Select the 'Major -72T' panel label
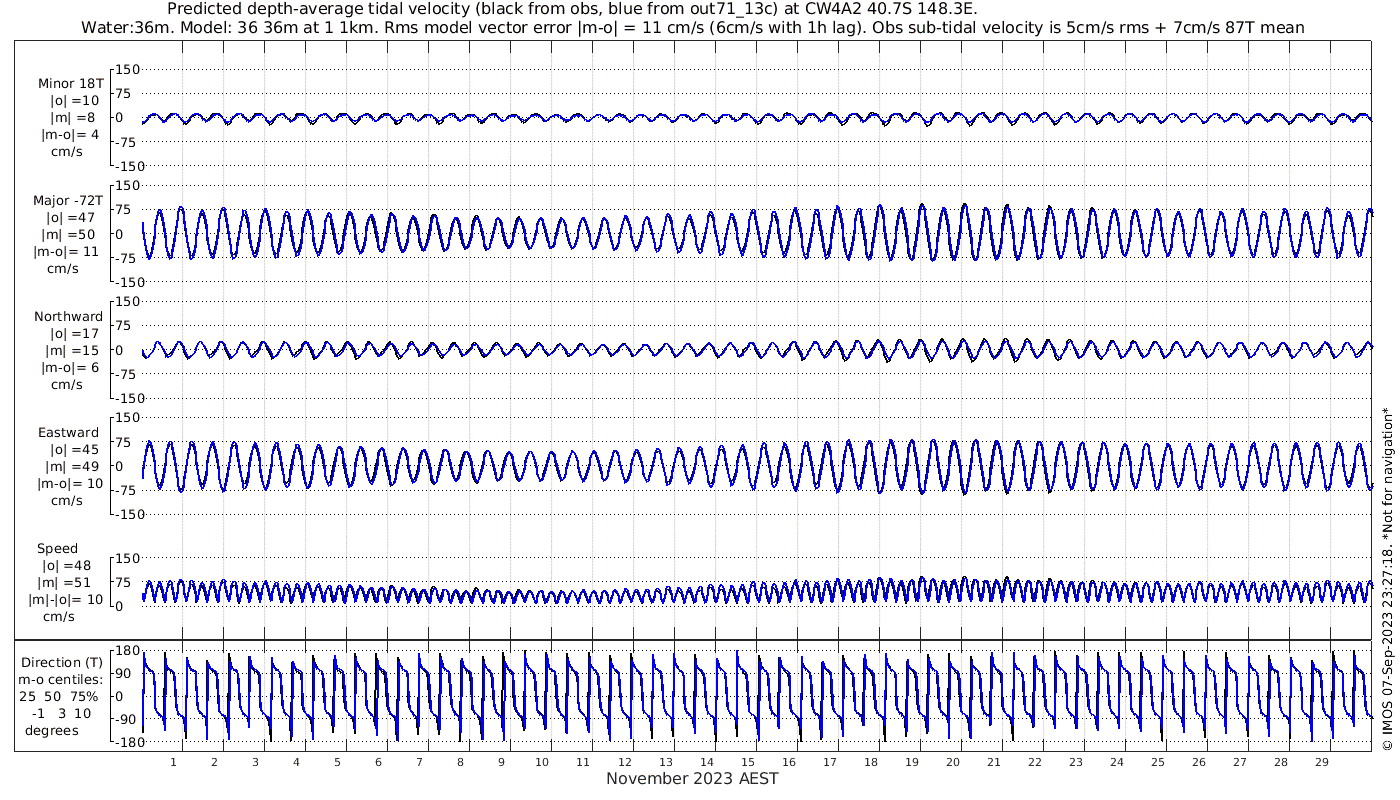The width and height of the screenshot is (1400, 800). pos(68,200)
